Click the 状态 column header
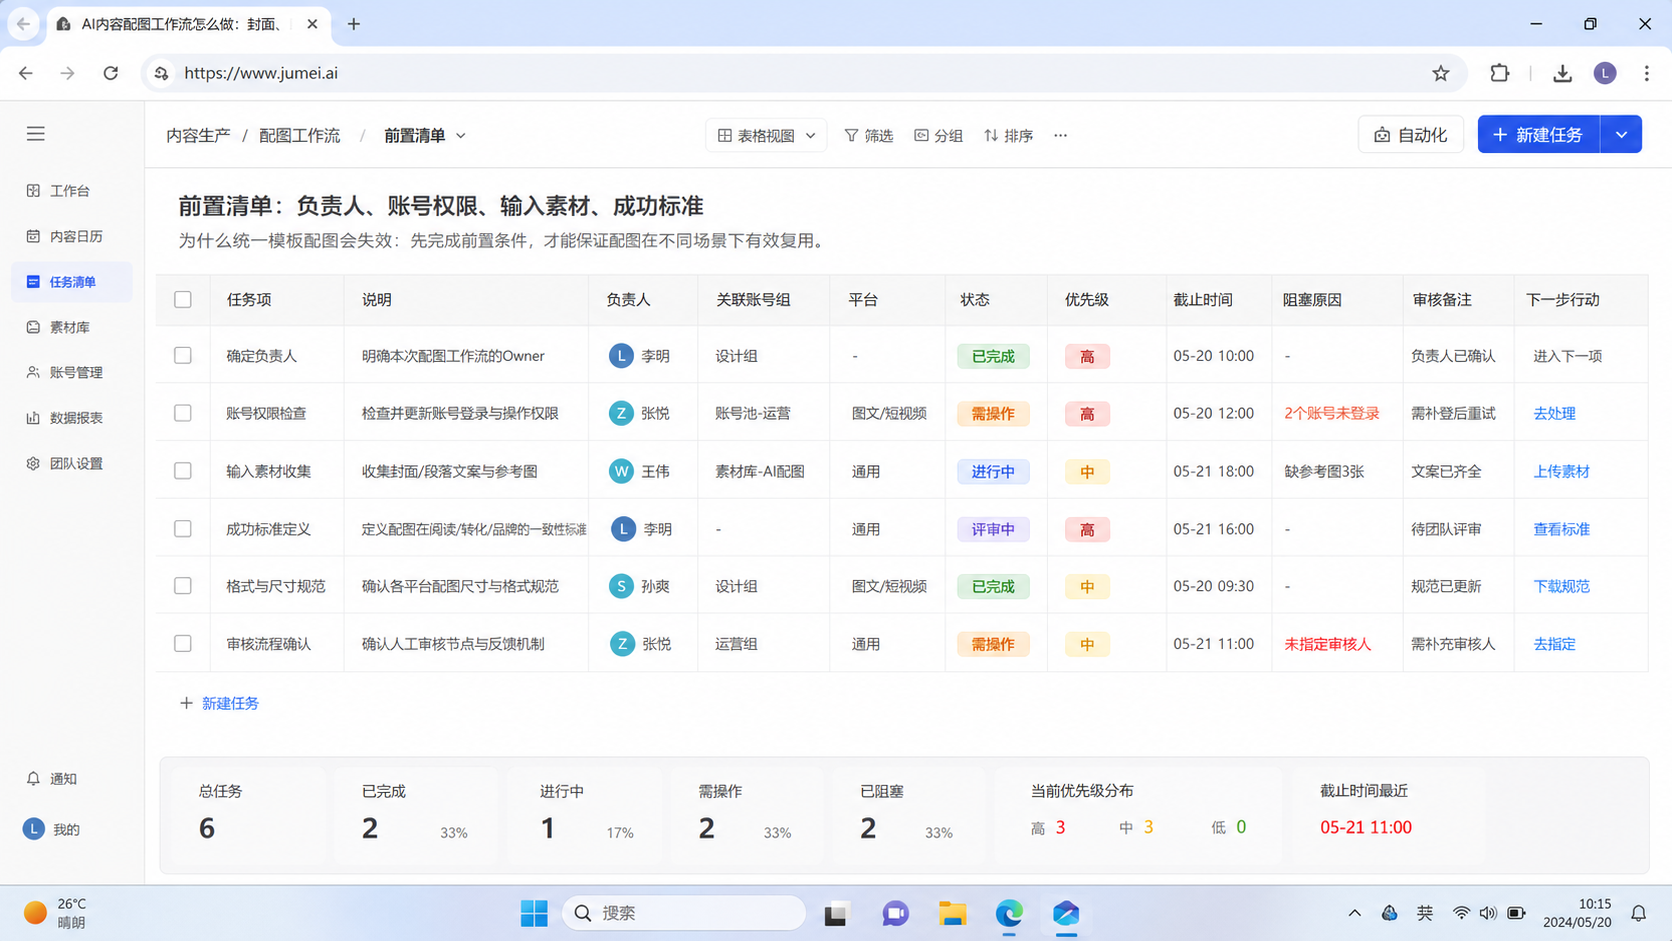 pyautogui.click(x=975, y=300)
